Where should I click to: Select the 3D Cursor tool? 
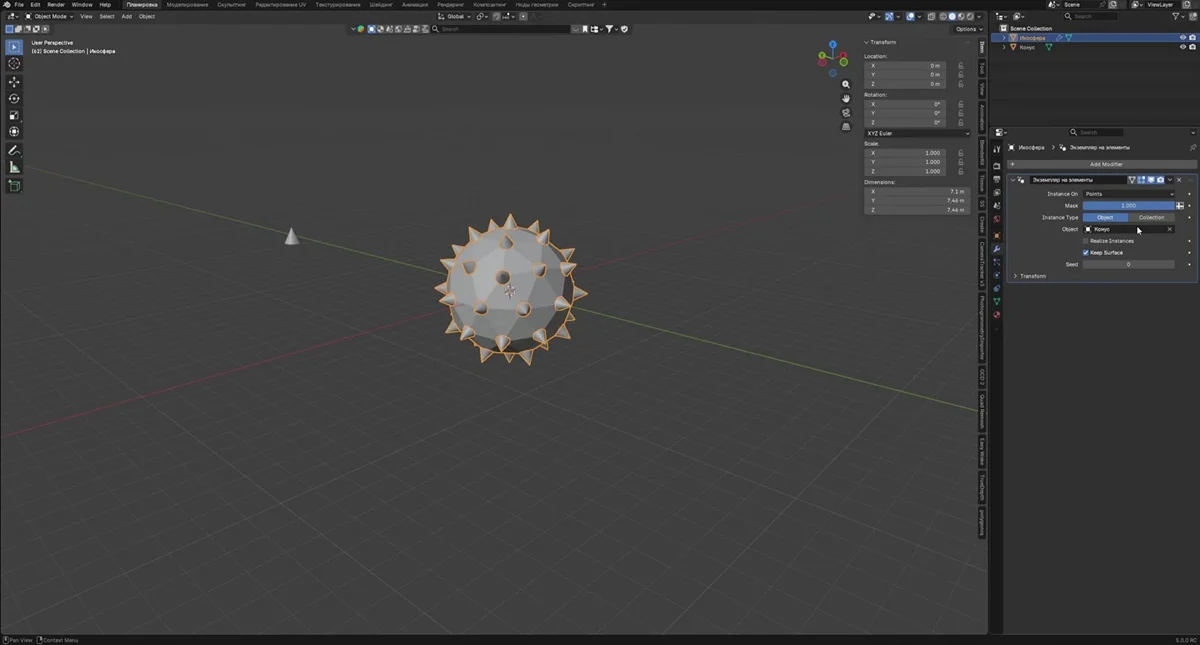click(14, 64)
